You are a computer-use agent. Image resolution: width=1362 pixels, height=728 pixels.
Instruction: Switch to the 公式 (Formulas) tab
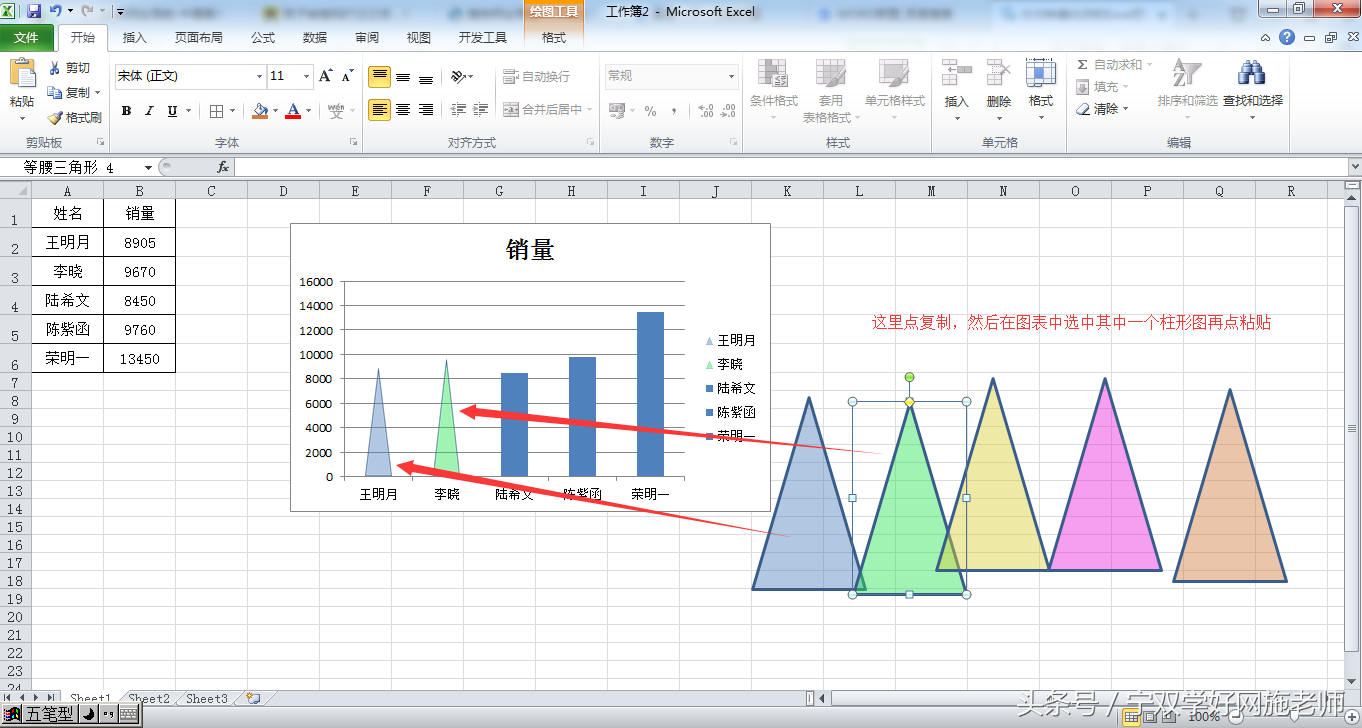(263, 38)
